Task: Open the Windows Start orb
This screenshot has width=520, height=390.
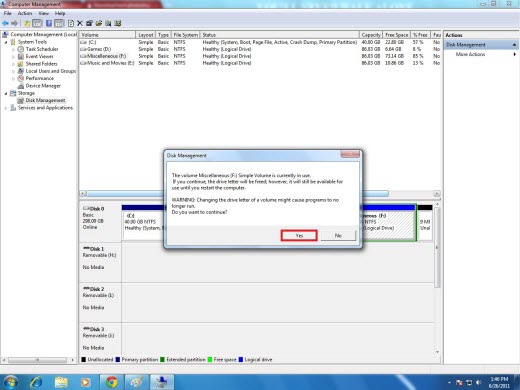Action: tap(10, 382)
